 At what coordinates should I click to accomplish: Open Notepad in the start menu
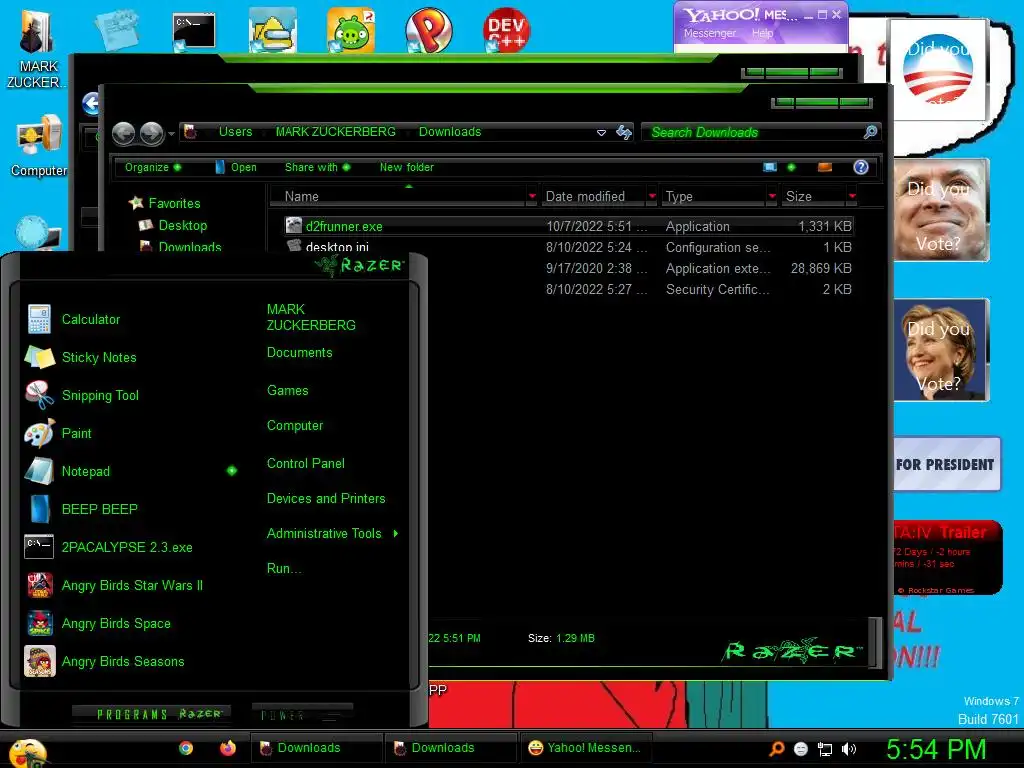click(x=86, y=471)
